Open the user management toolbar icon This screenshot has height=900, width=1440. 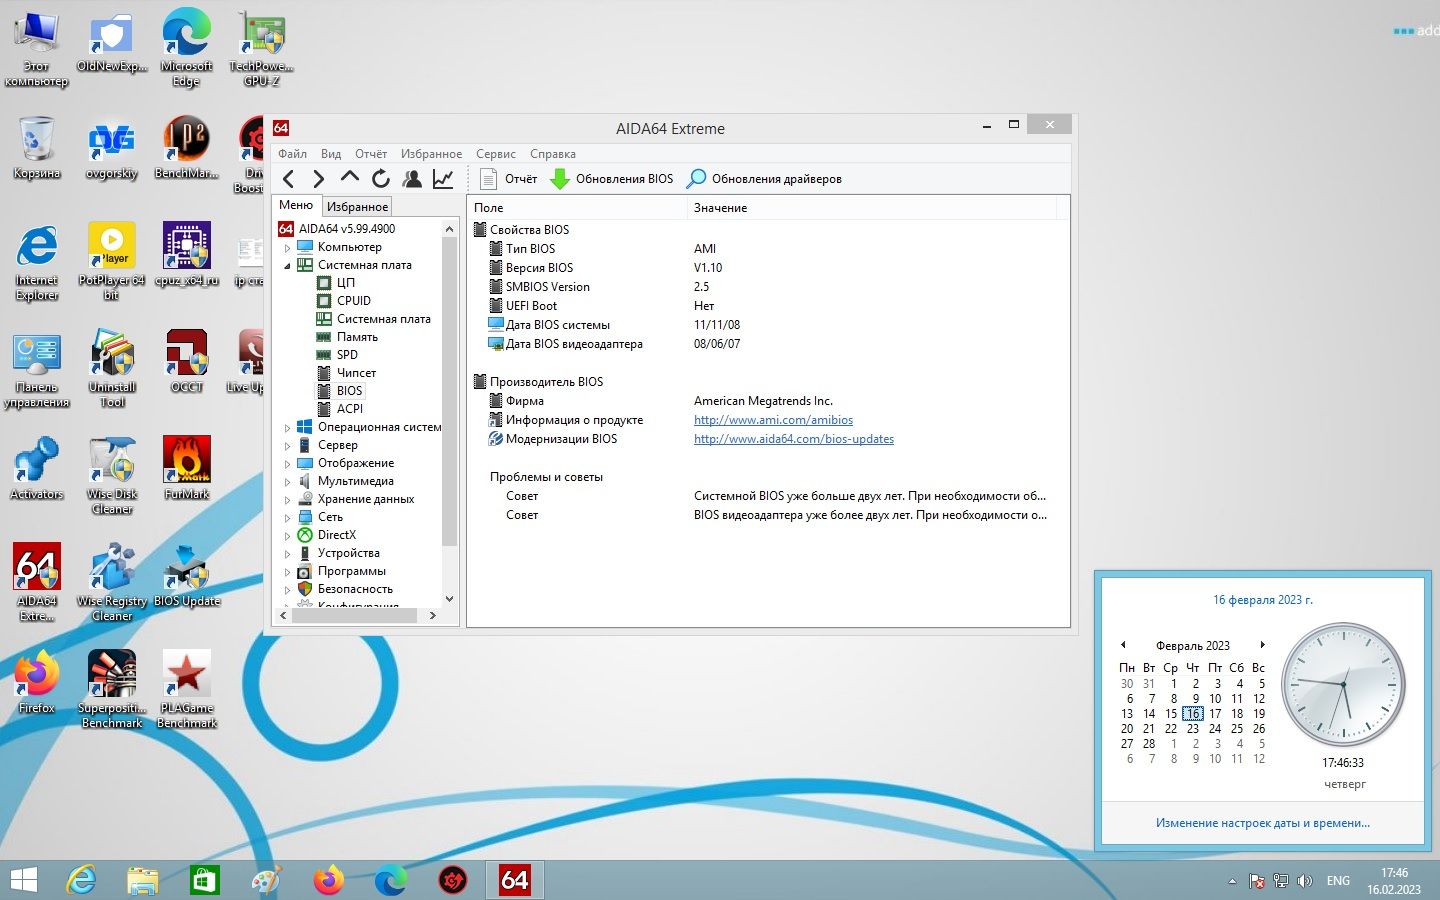(x=412, y=179)
